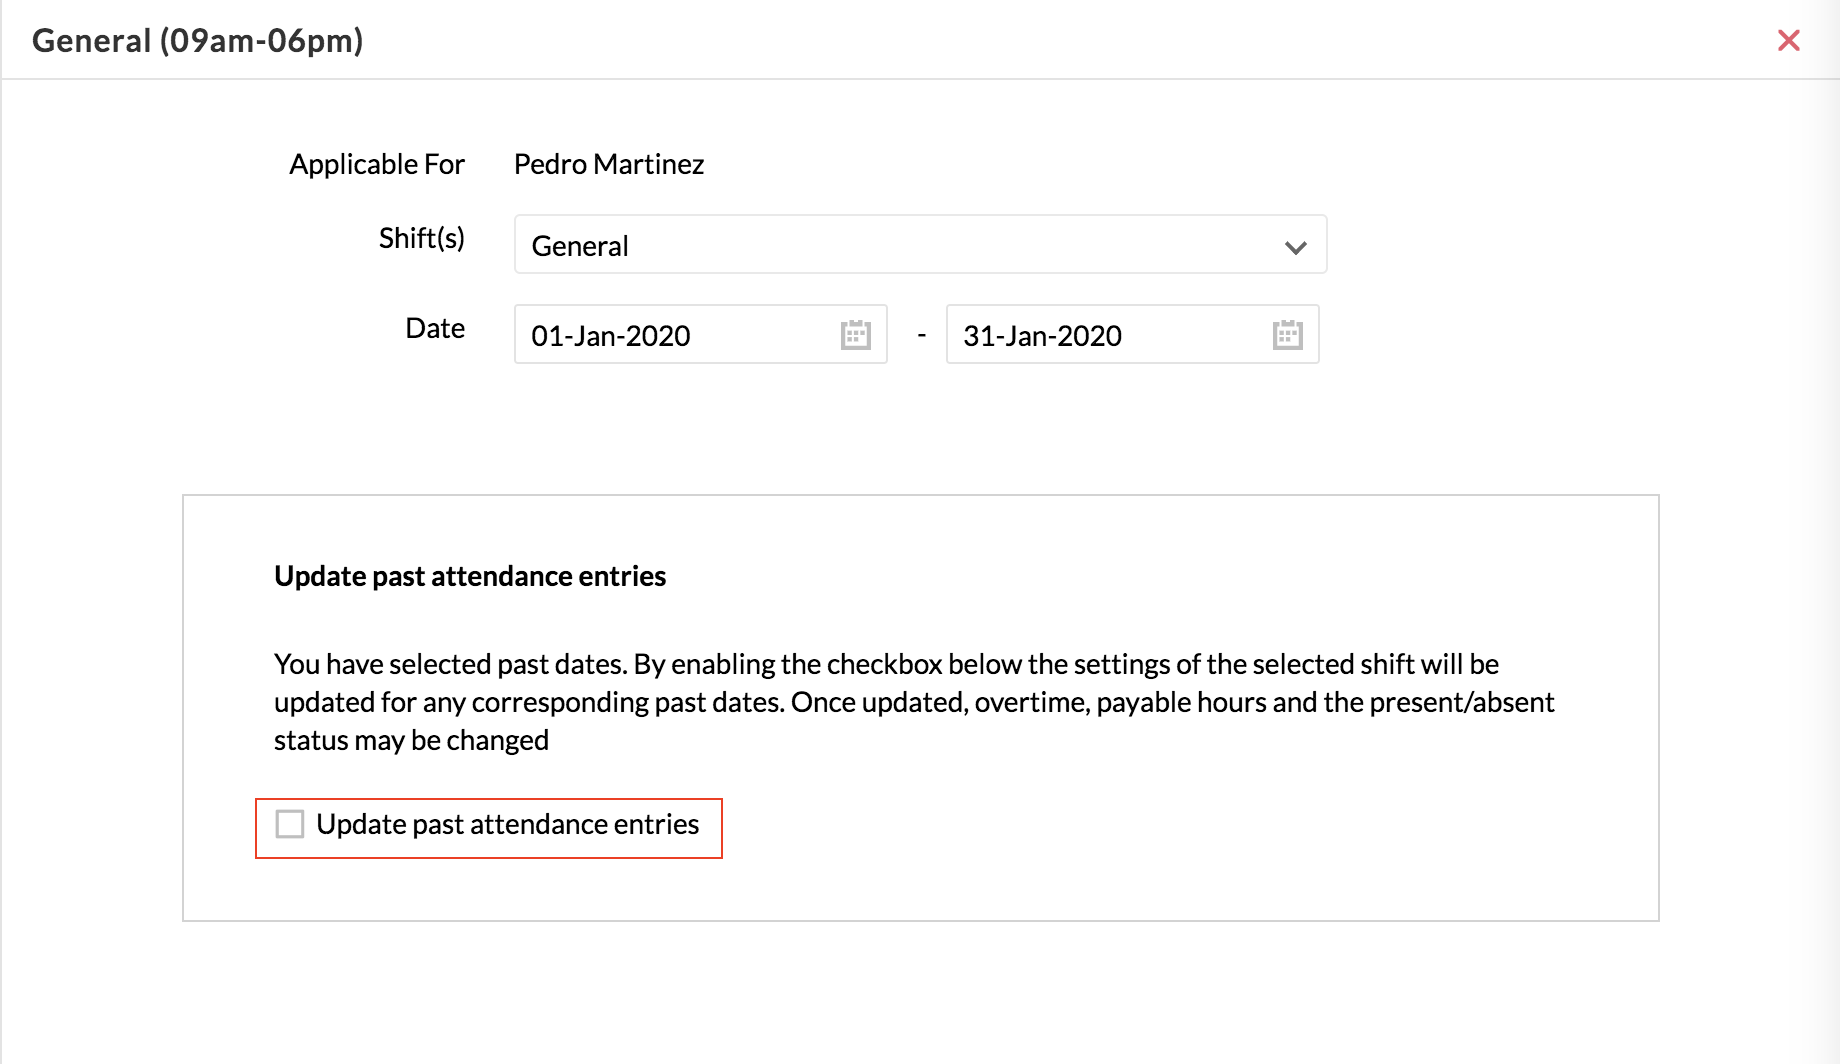Click the checkbox label 'Update past attendance entries'
Viewport: 1840px width, 1064px height.
click(507, 824)
